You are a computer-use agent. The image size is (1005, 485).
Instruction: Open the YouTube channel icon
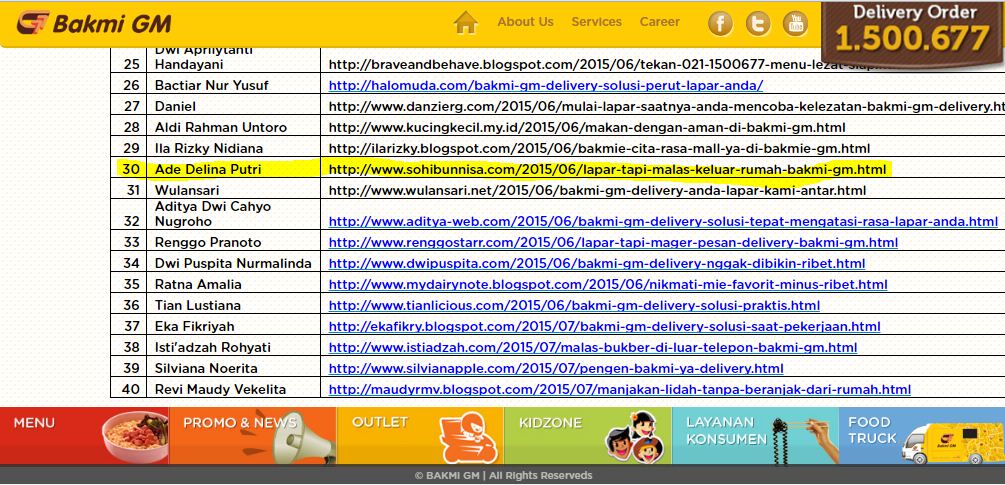[x=795, y=24]
